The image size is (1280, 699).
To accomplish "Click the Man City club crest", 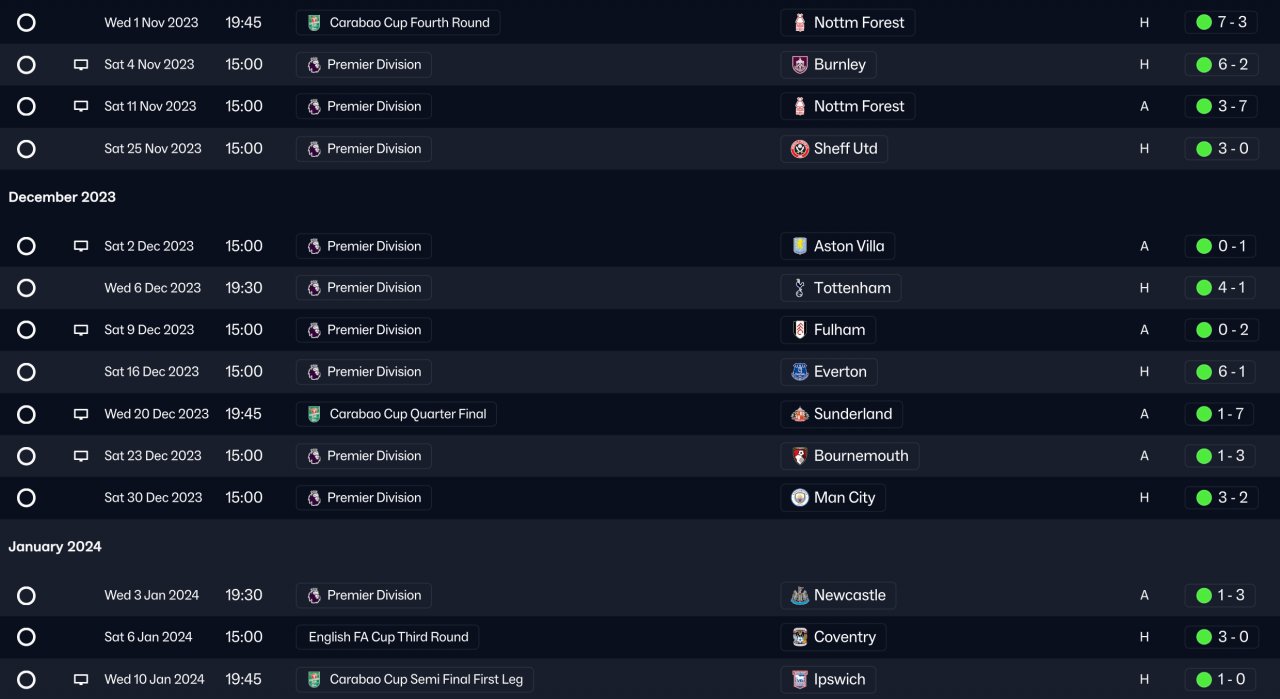I will coord(799,498).
